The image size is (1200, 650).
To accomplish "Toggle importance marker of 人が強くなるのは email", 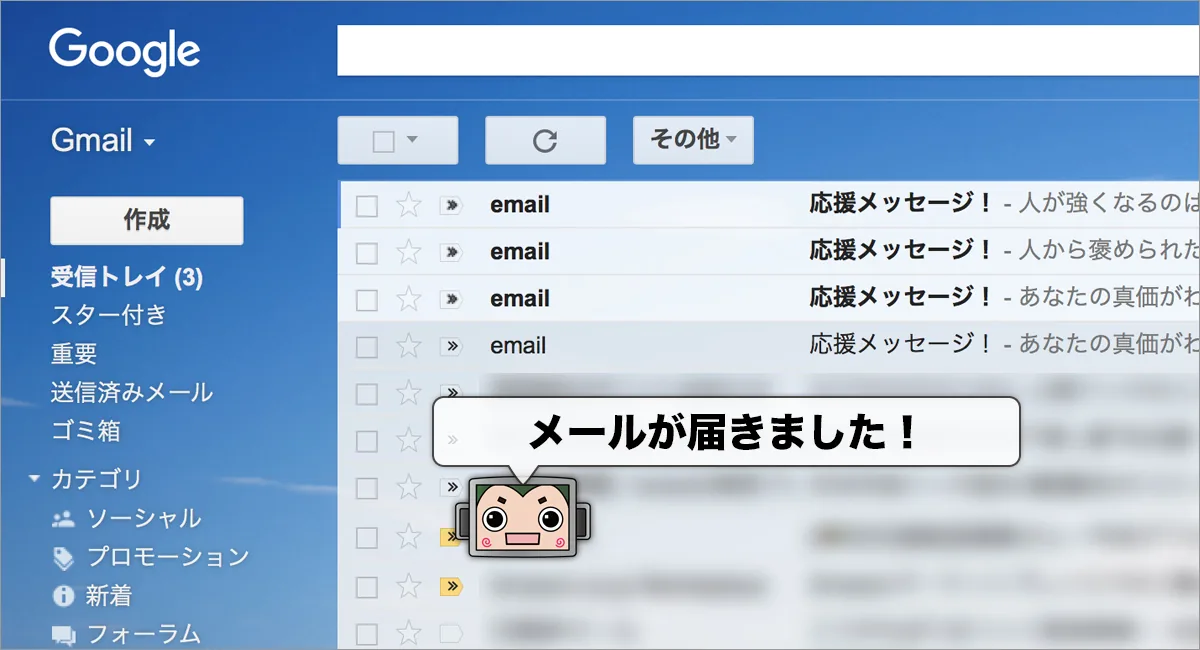I will (x=451, y=206).
